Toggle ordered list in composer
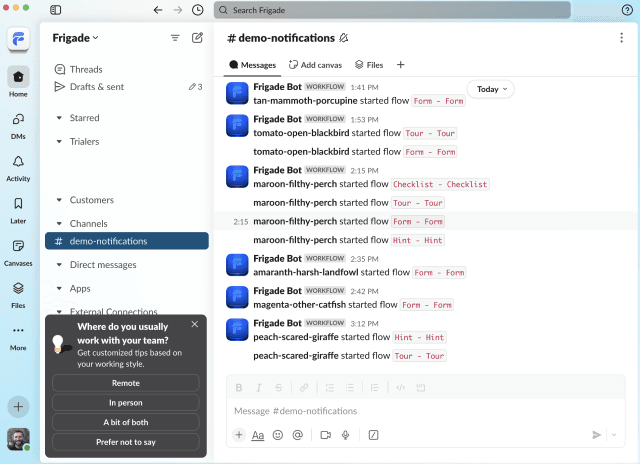Image resolution: width=640 pixels, height=464 pixels. pyautogui.click(x=329, y=387)
